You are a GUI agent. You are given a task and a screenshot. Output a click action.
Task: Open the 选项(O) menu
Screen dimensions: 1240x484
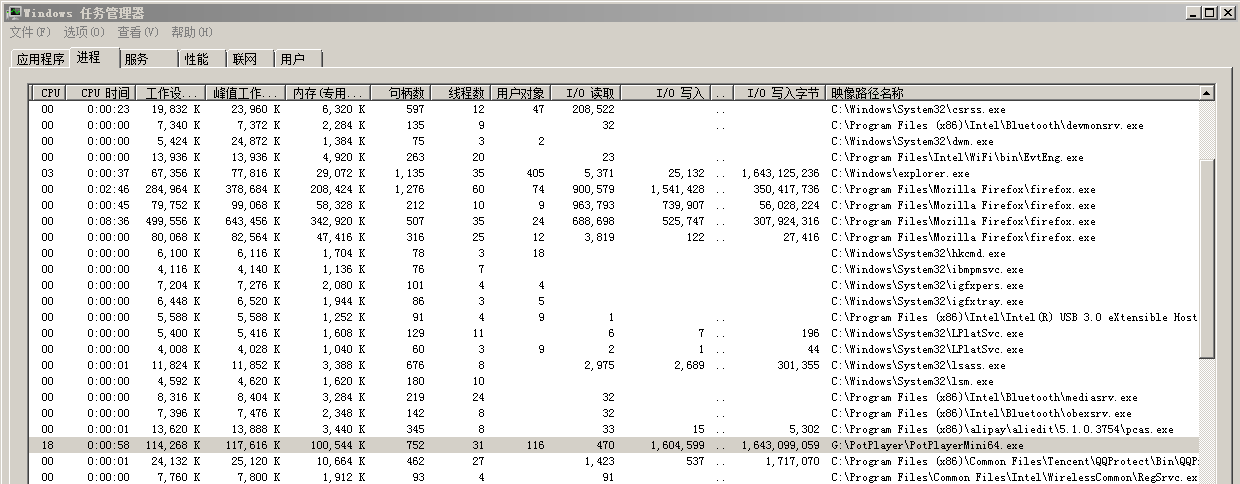click(84, 33)
